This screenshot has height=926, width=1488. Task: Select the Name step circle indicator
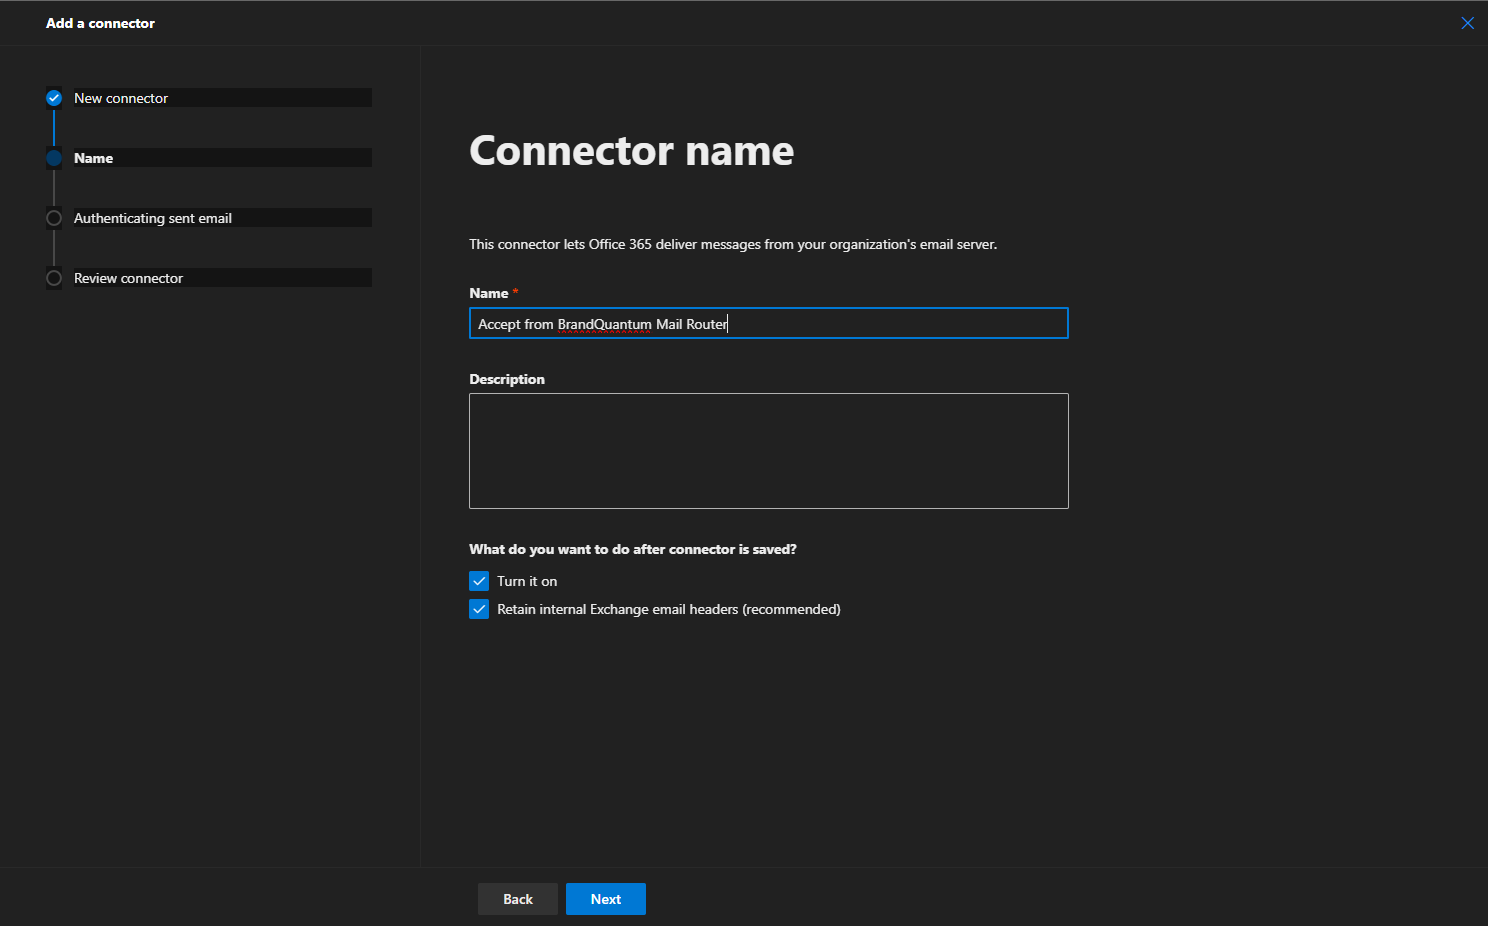click(x=54, y=158)
